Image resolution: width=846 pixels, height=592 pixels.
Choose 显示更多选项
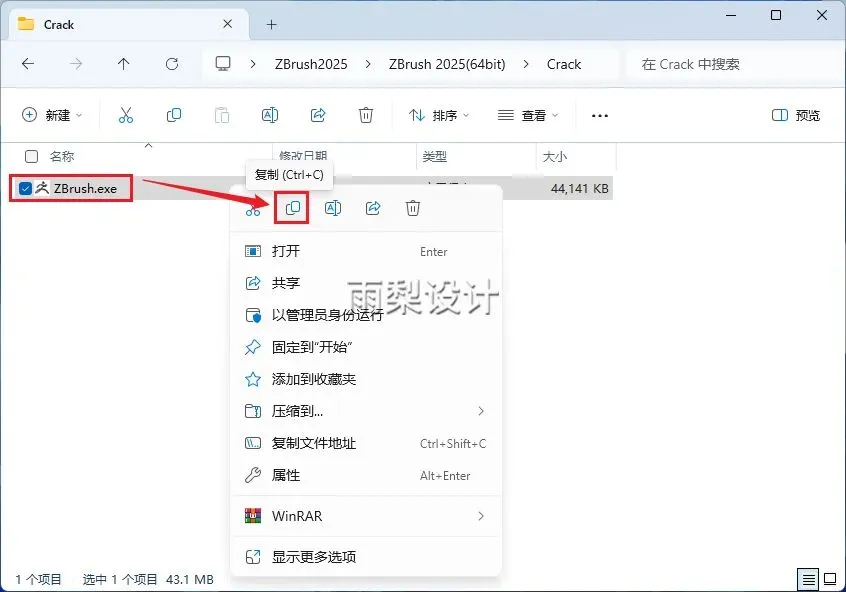click(x=366, y=556)
